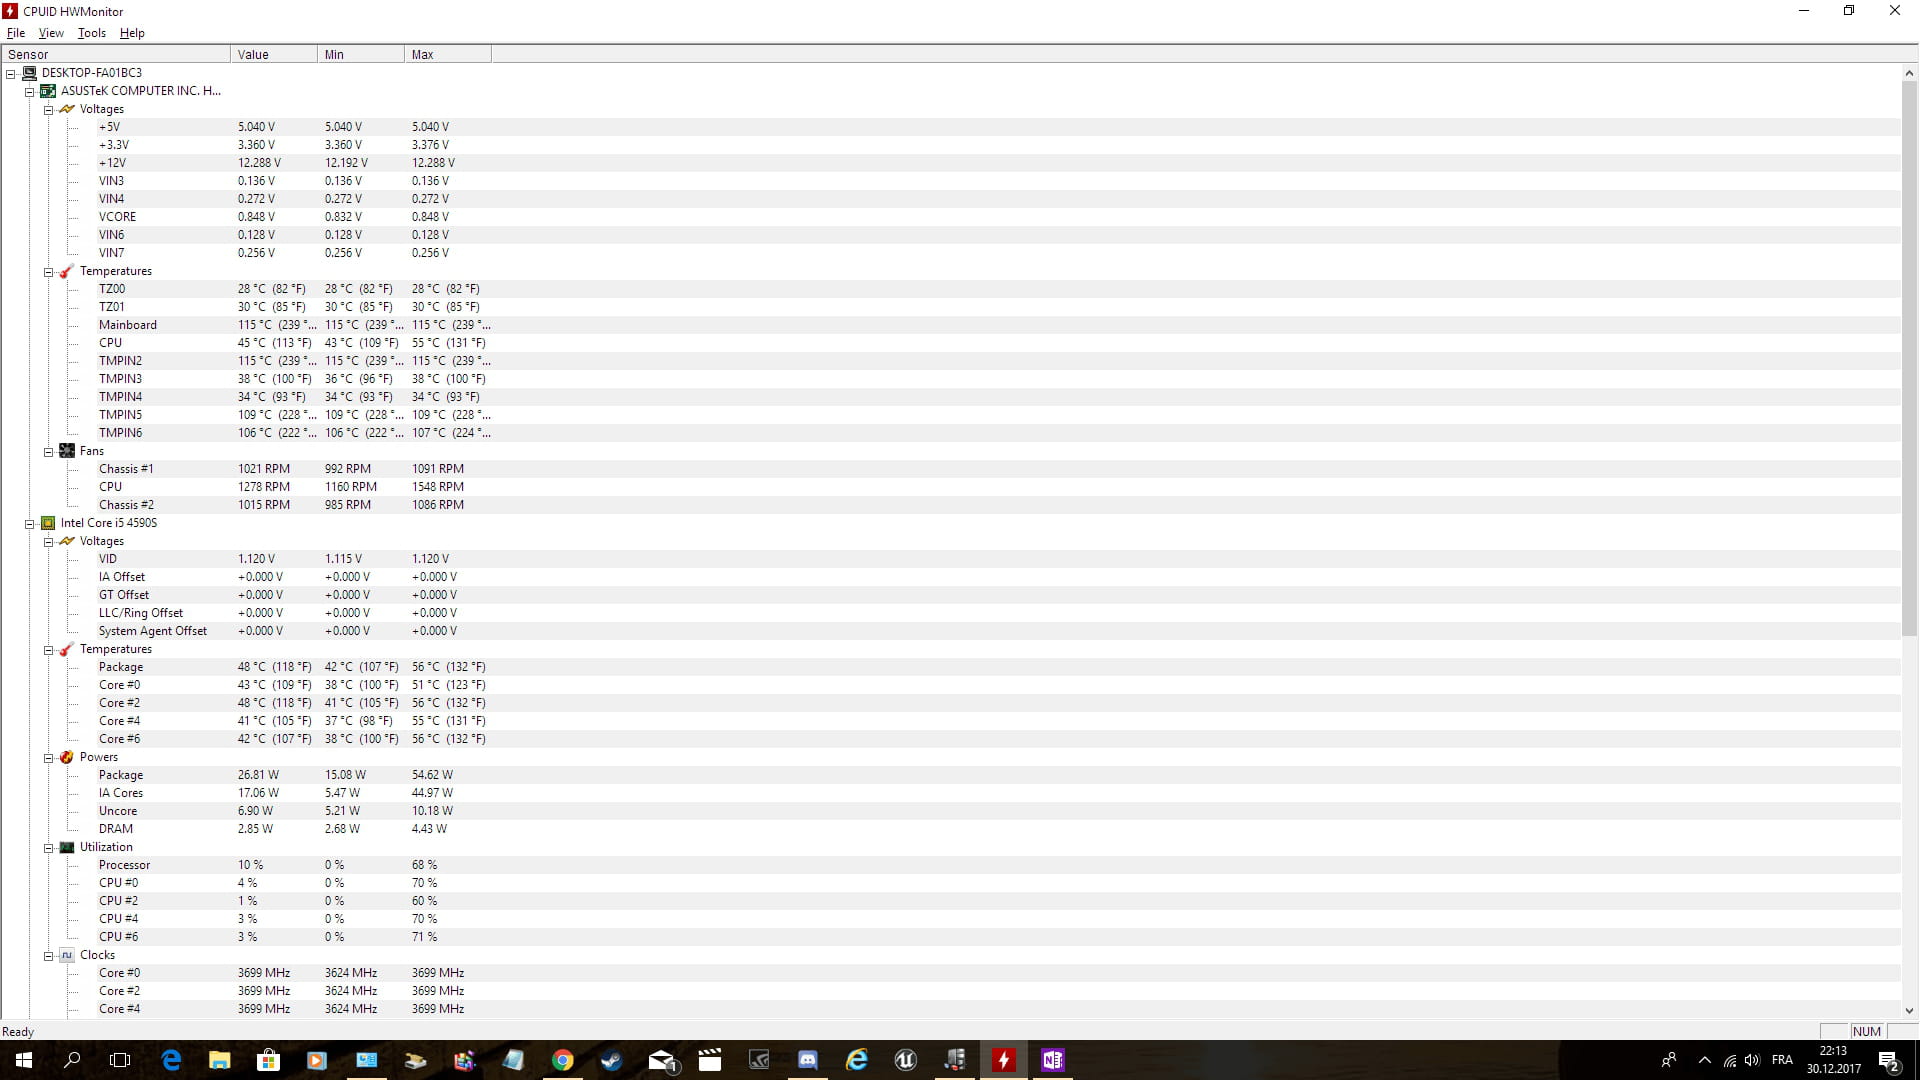Open the Tools menu
Image resolution: width=1920 pixels, height=1080 pixels.
click(x=91, y=33)
